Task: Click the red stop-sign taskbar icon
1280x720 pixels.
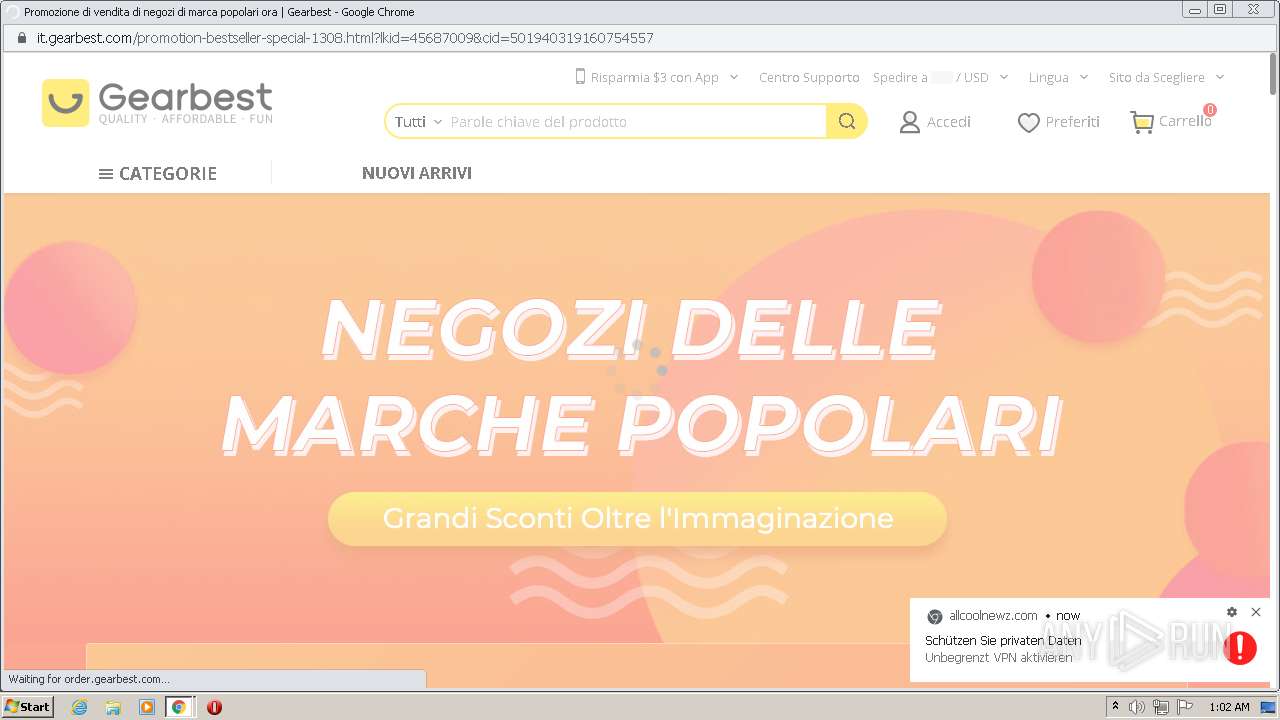Action: coord(214,707)
